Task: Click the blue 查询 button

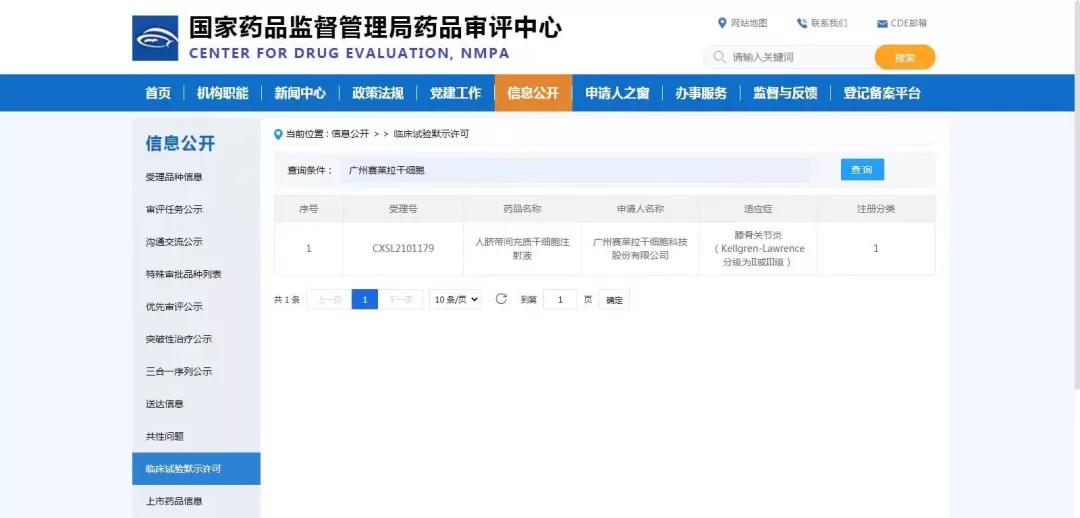Action: [861, 170]
